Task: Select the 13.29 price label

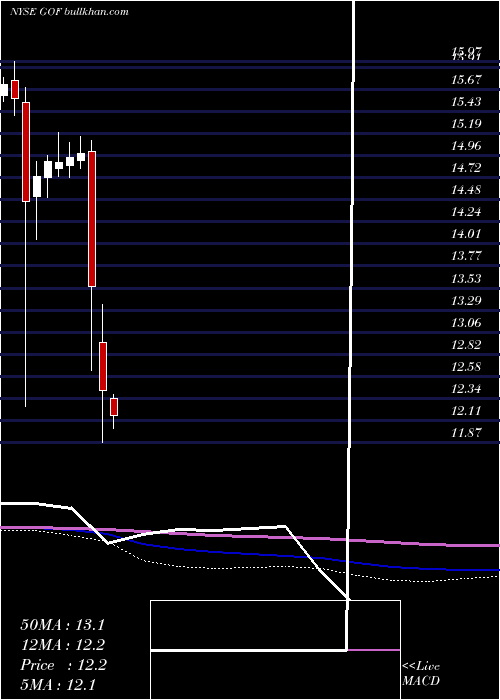Action: [467, 301]
